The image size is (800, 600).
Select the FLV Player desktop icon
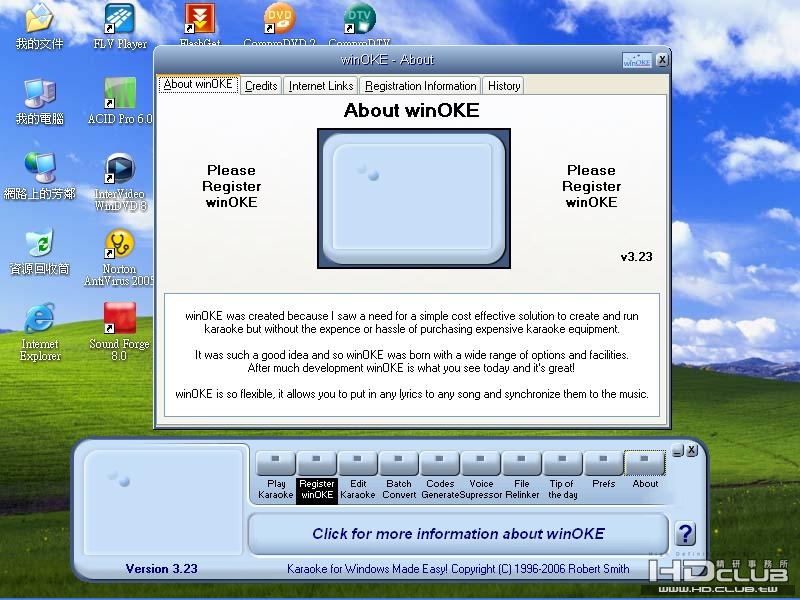point(120,27)
